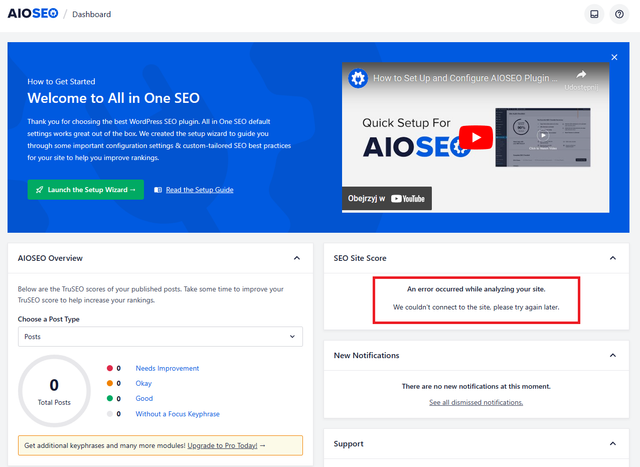Open the video title link
640x467 pixels.
coord(465,78)
